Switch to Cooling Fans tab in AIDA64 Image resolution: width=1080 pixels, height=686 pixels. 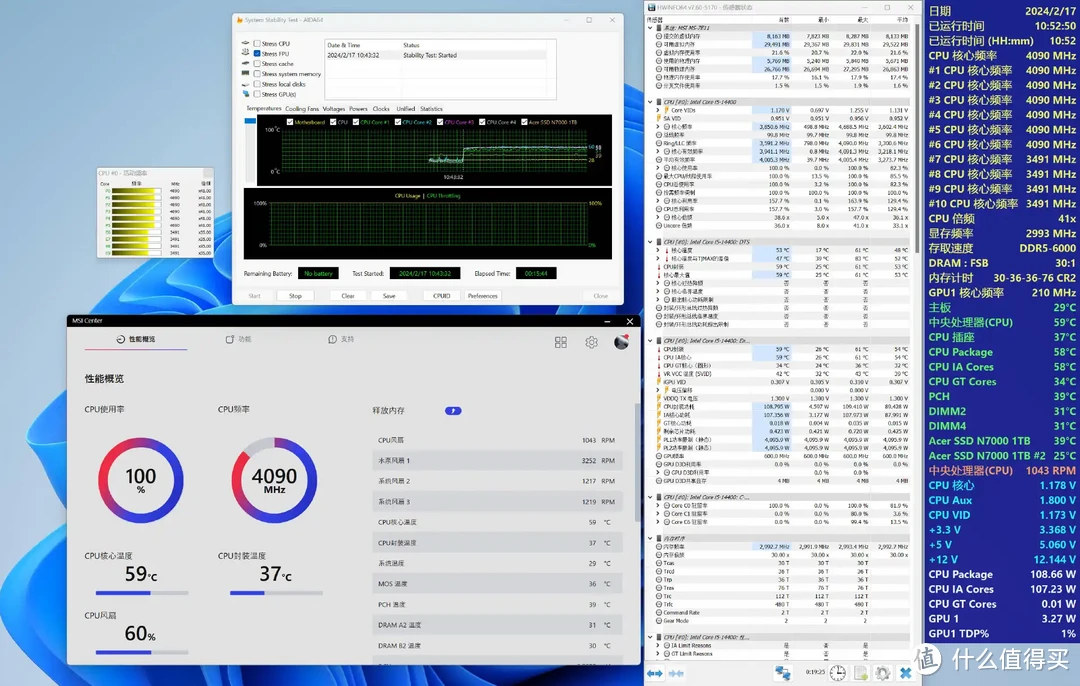tap(302, 109)
